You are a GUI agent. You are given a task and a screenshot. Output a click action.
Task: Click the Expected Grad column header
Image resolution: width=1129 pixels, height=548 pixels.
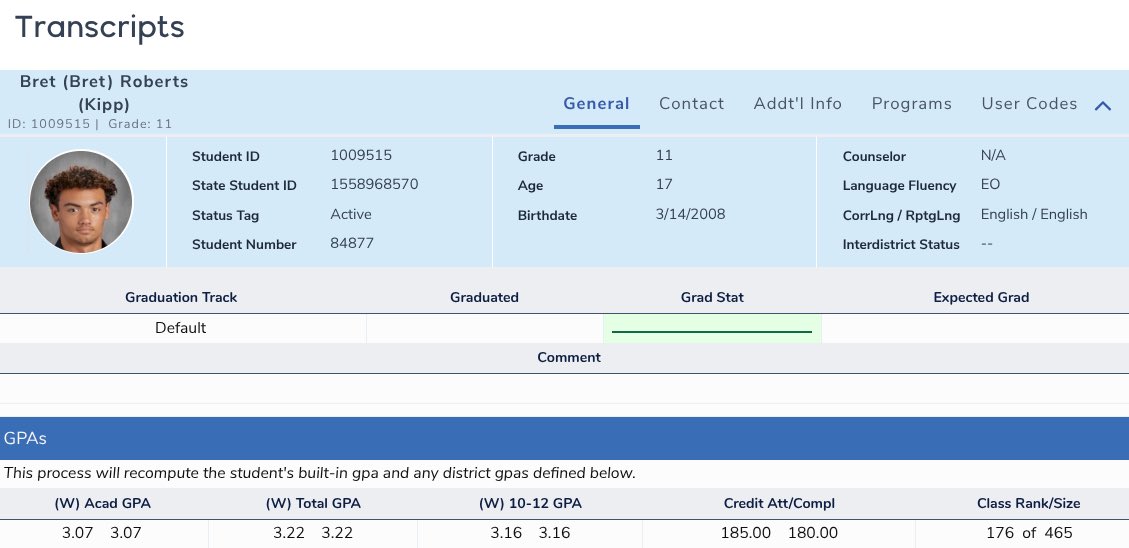981,297
